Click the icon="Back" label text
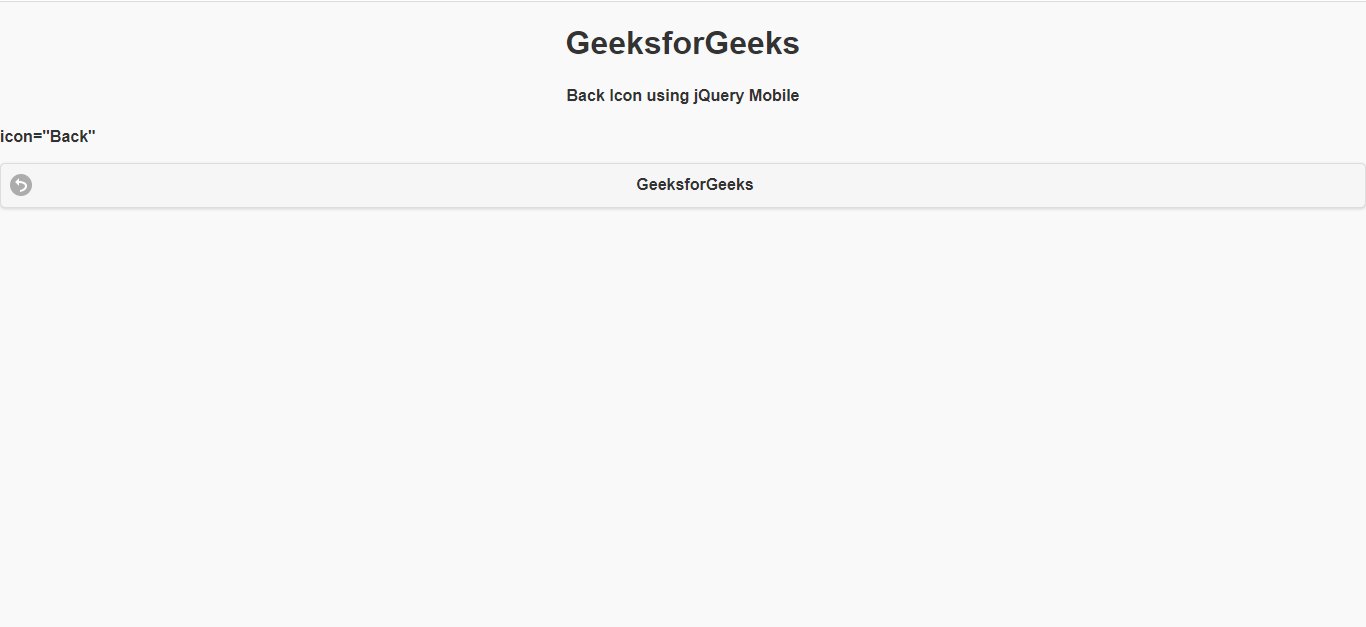The height and width of the screenshot is (627, 1366). tap(48, 136)
